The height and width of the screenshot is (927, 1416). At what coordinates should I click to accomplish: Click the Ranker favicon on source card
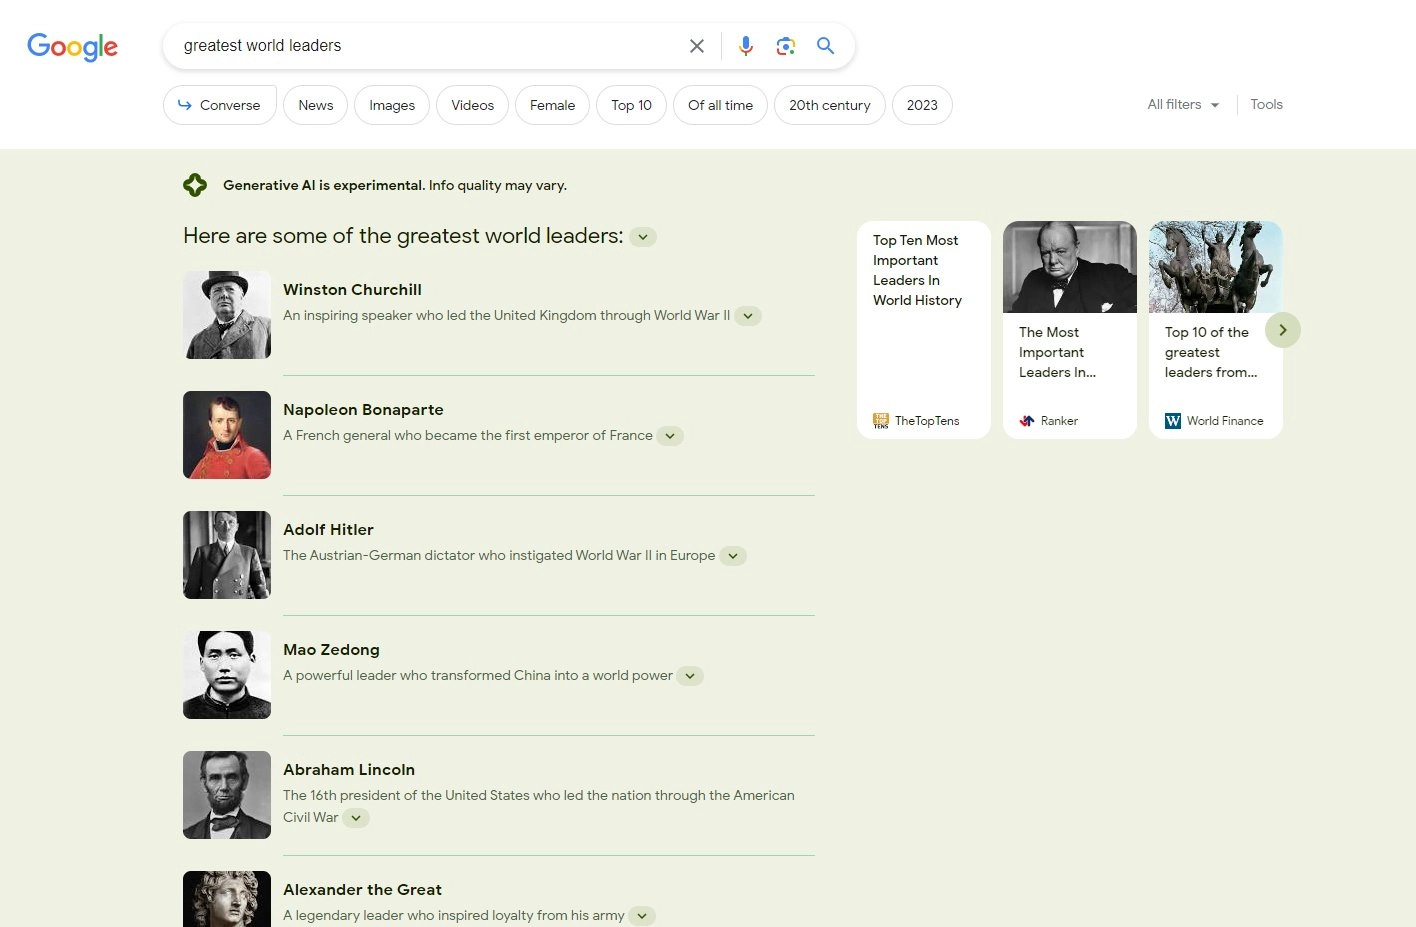pos(1027,421)
